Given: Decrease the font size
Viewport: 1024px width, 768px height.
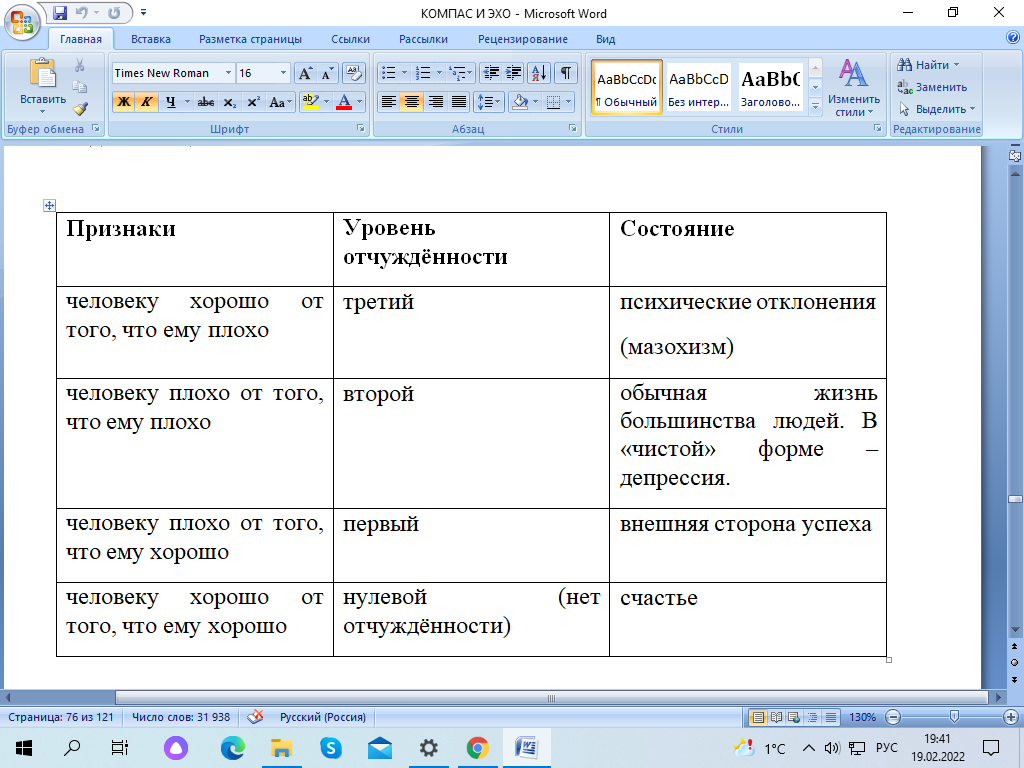Looking at the screenshot, I should click(x=327, y=73).
